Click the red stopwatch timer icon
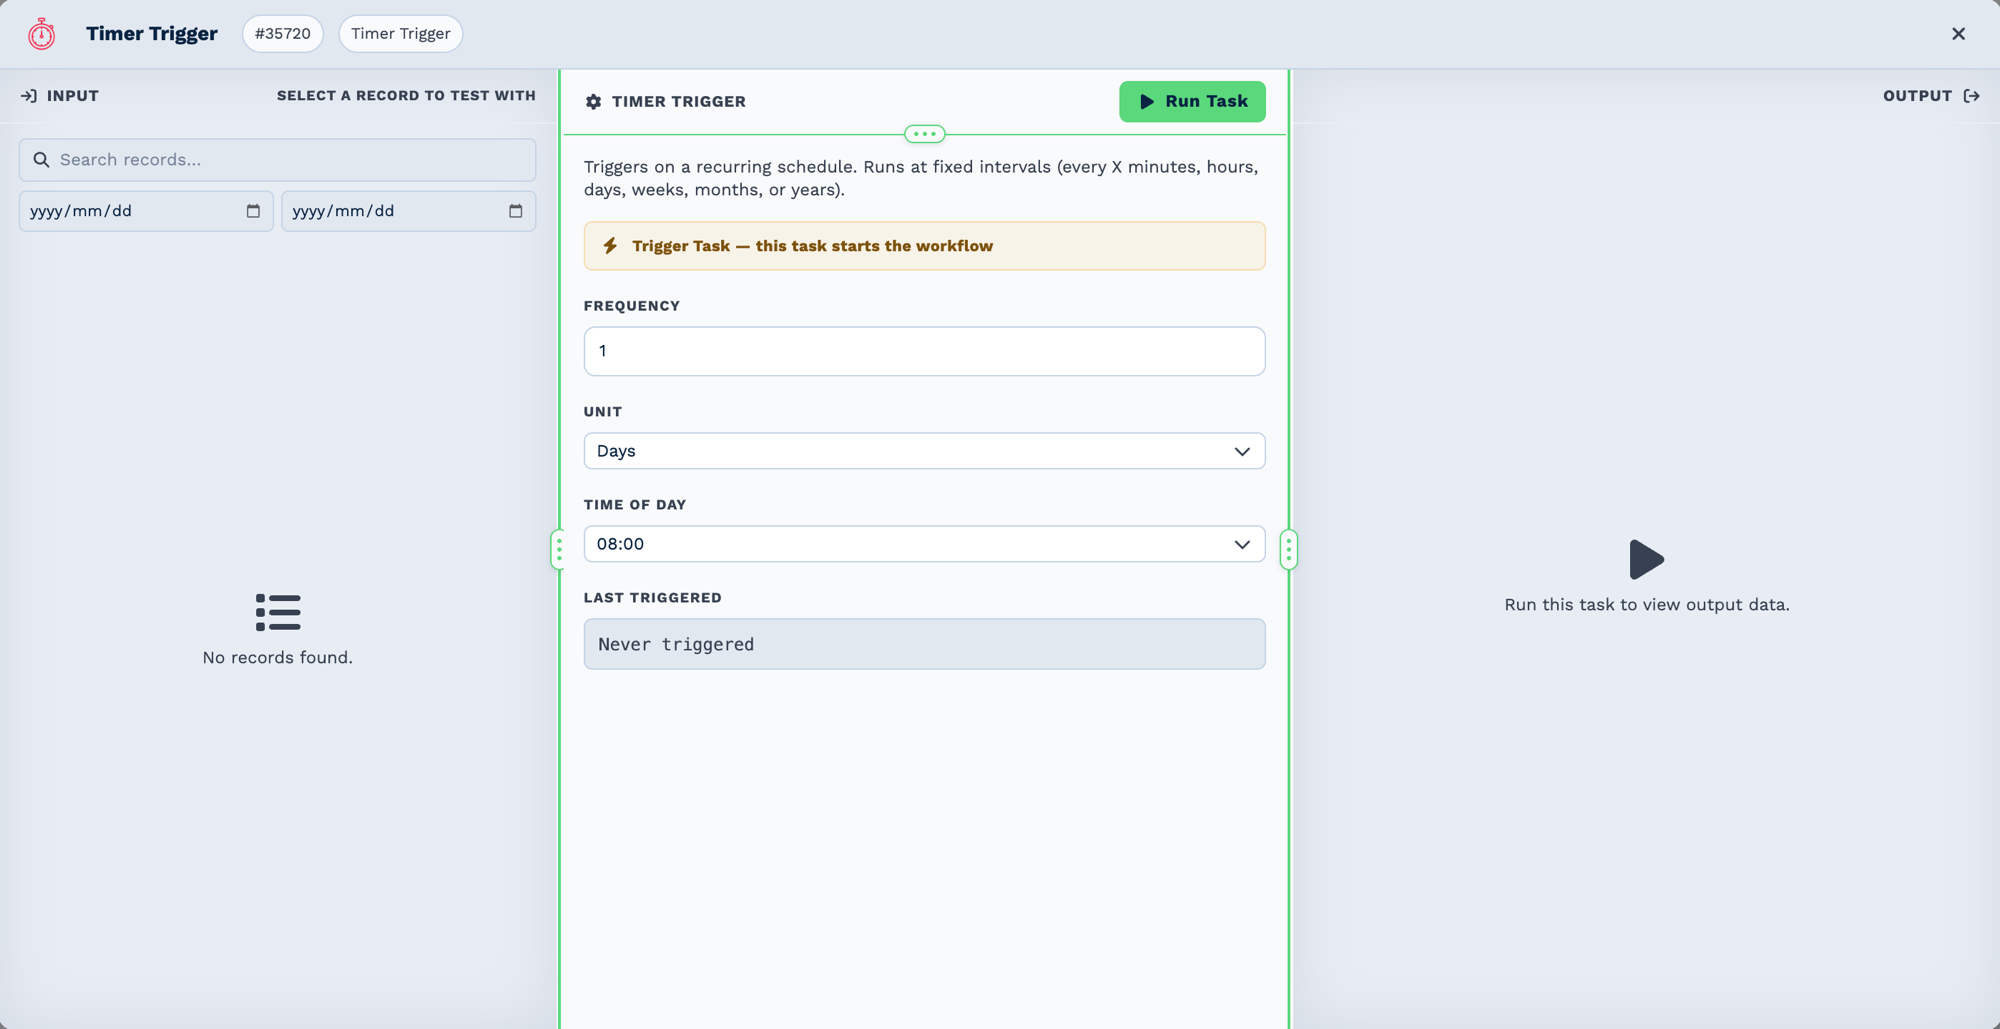 (41, 34)
